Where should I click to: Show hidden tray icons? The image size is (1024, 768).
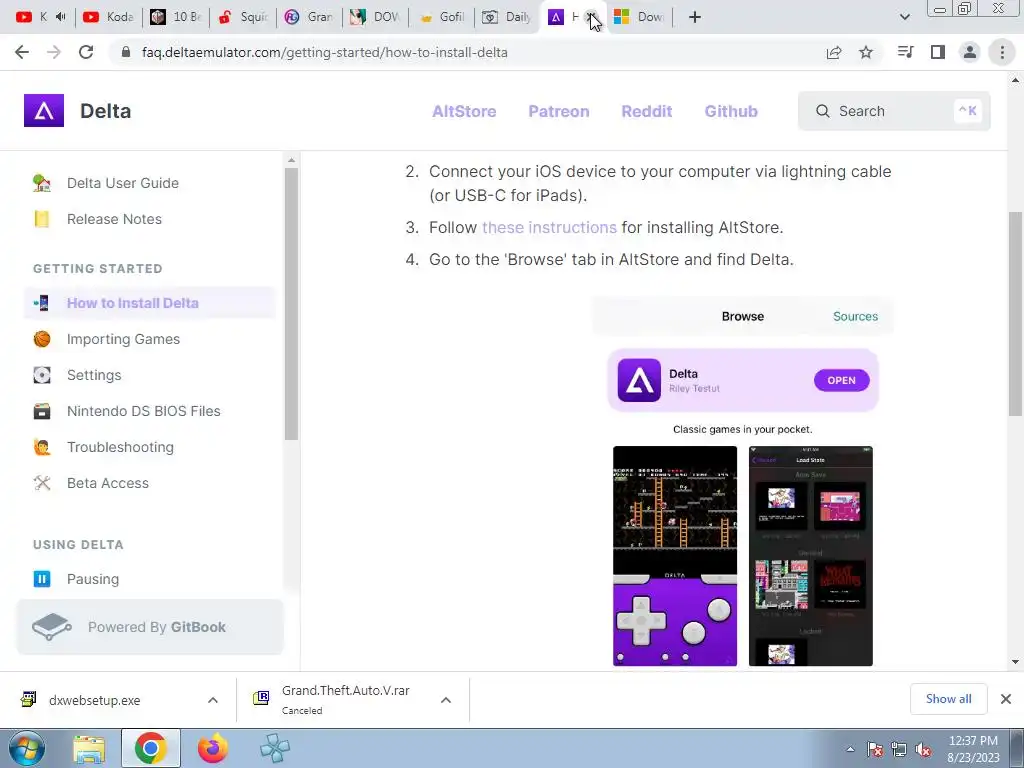[850, 749]
